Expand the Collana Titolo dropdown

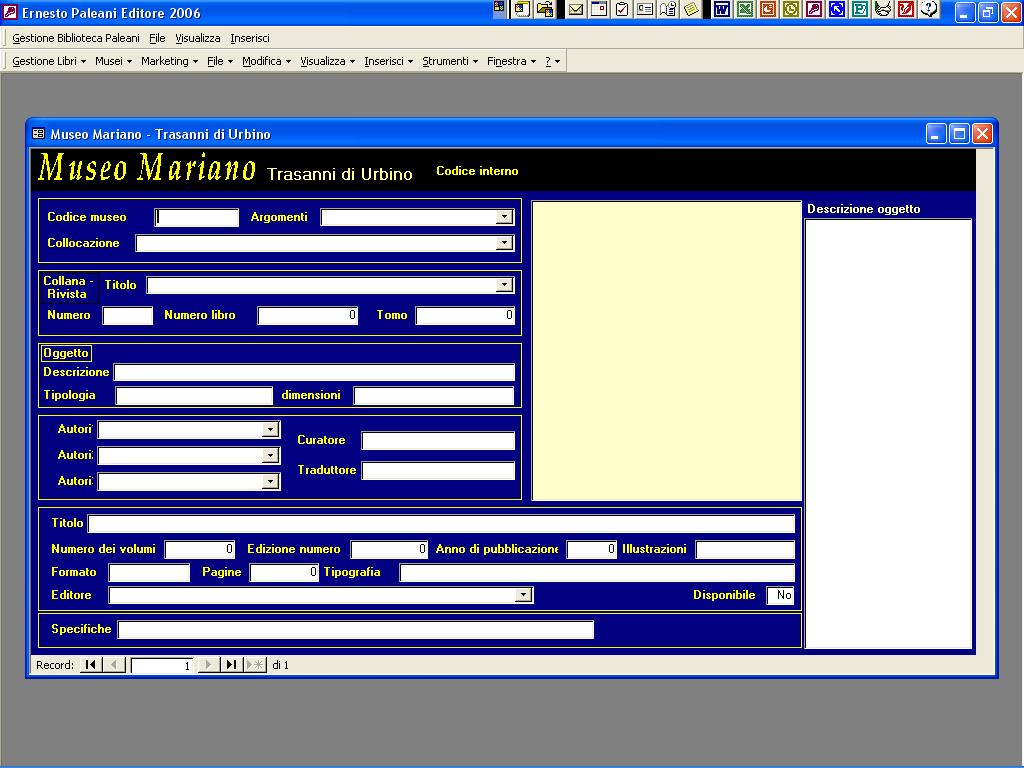click(504, 285)
